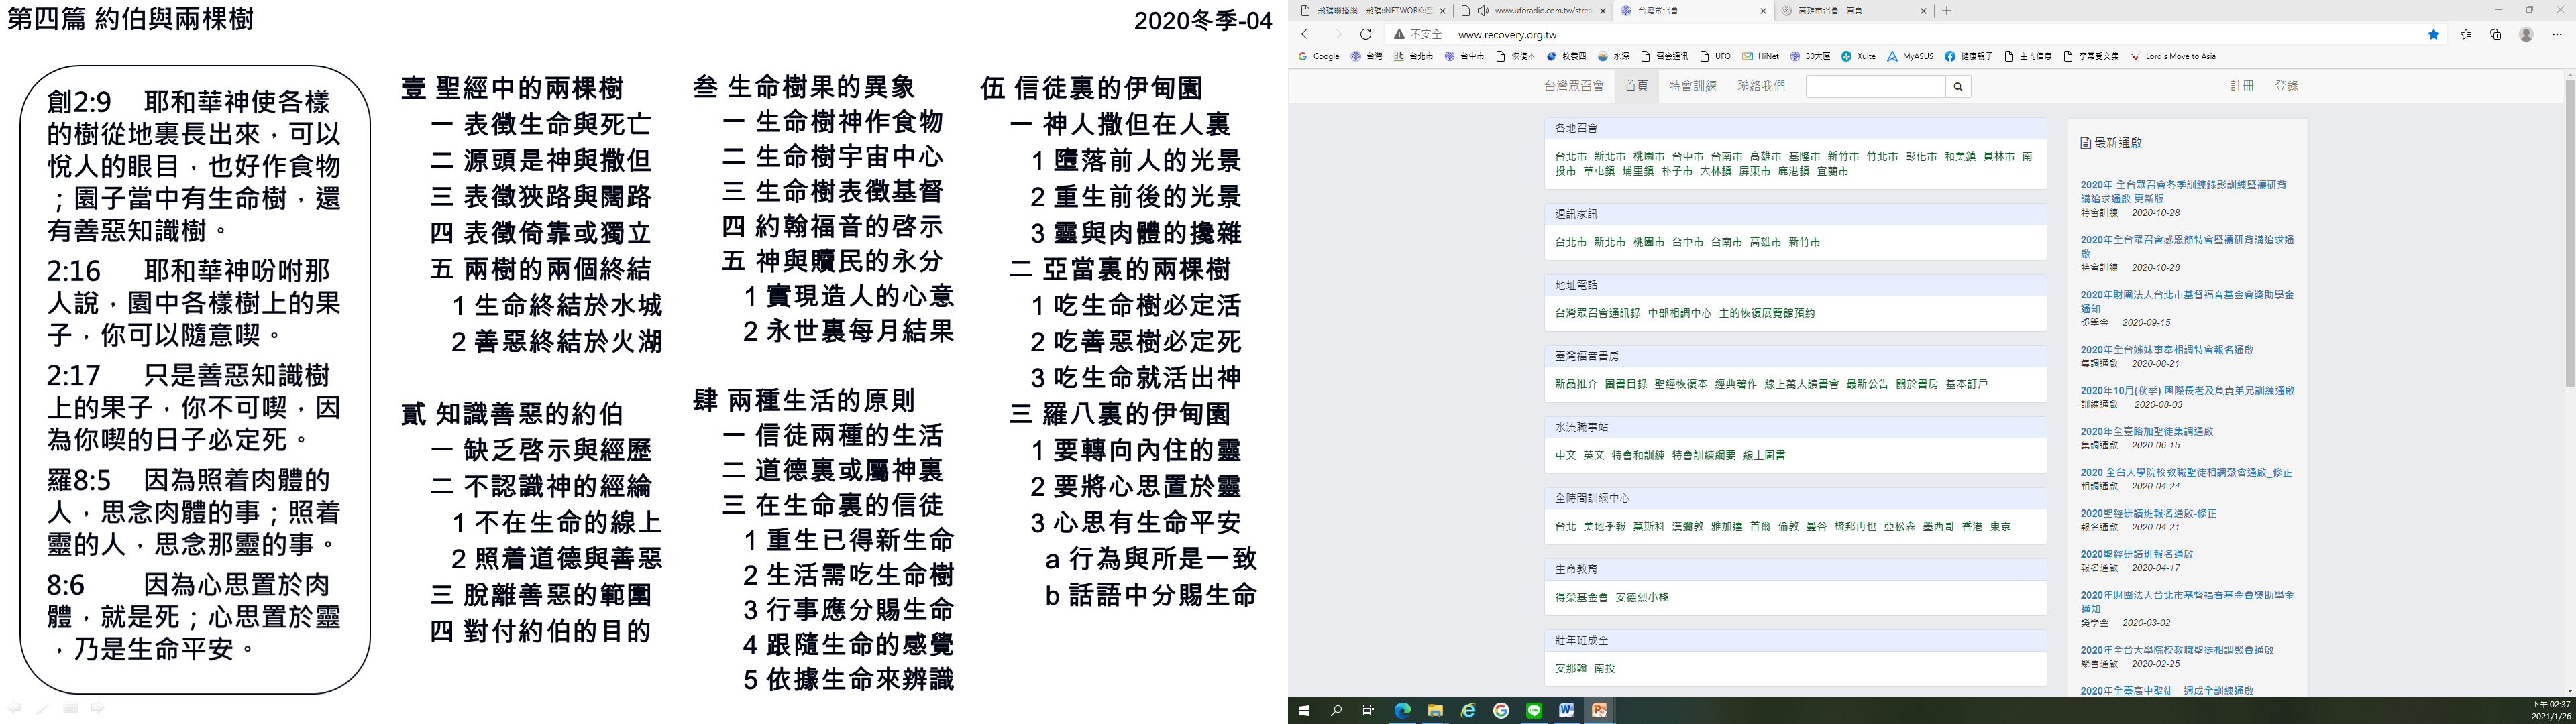Click the page vertical scrollbar
The width and height of the screenshot is (2576, 724).
(x=2569, y=233)
